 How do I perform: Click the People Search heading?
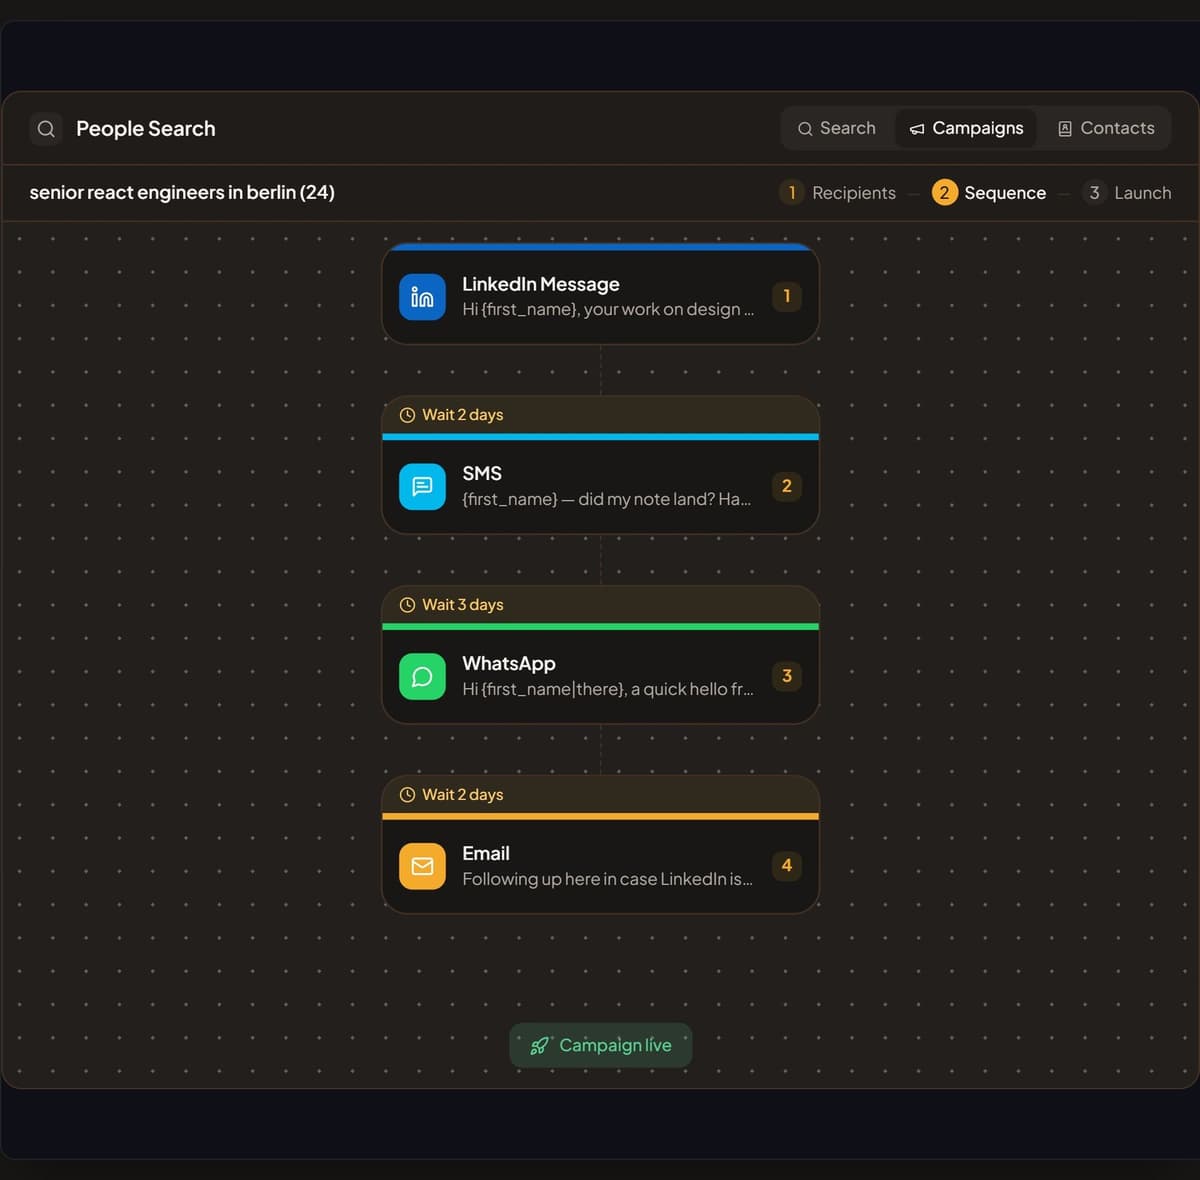tap(146, 129)
